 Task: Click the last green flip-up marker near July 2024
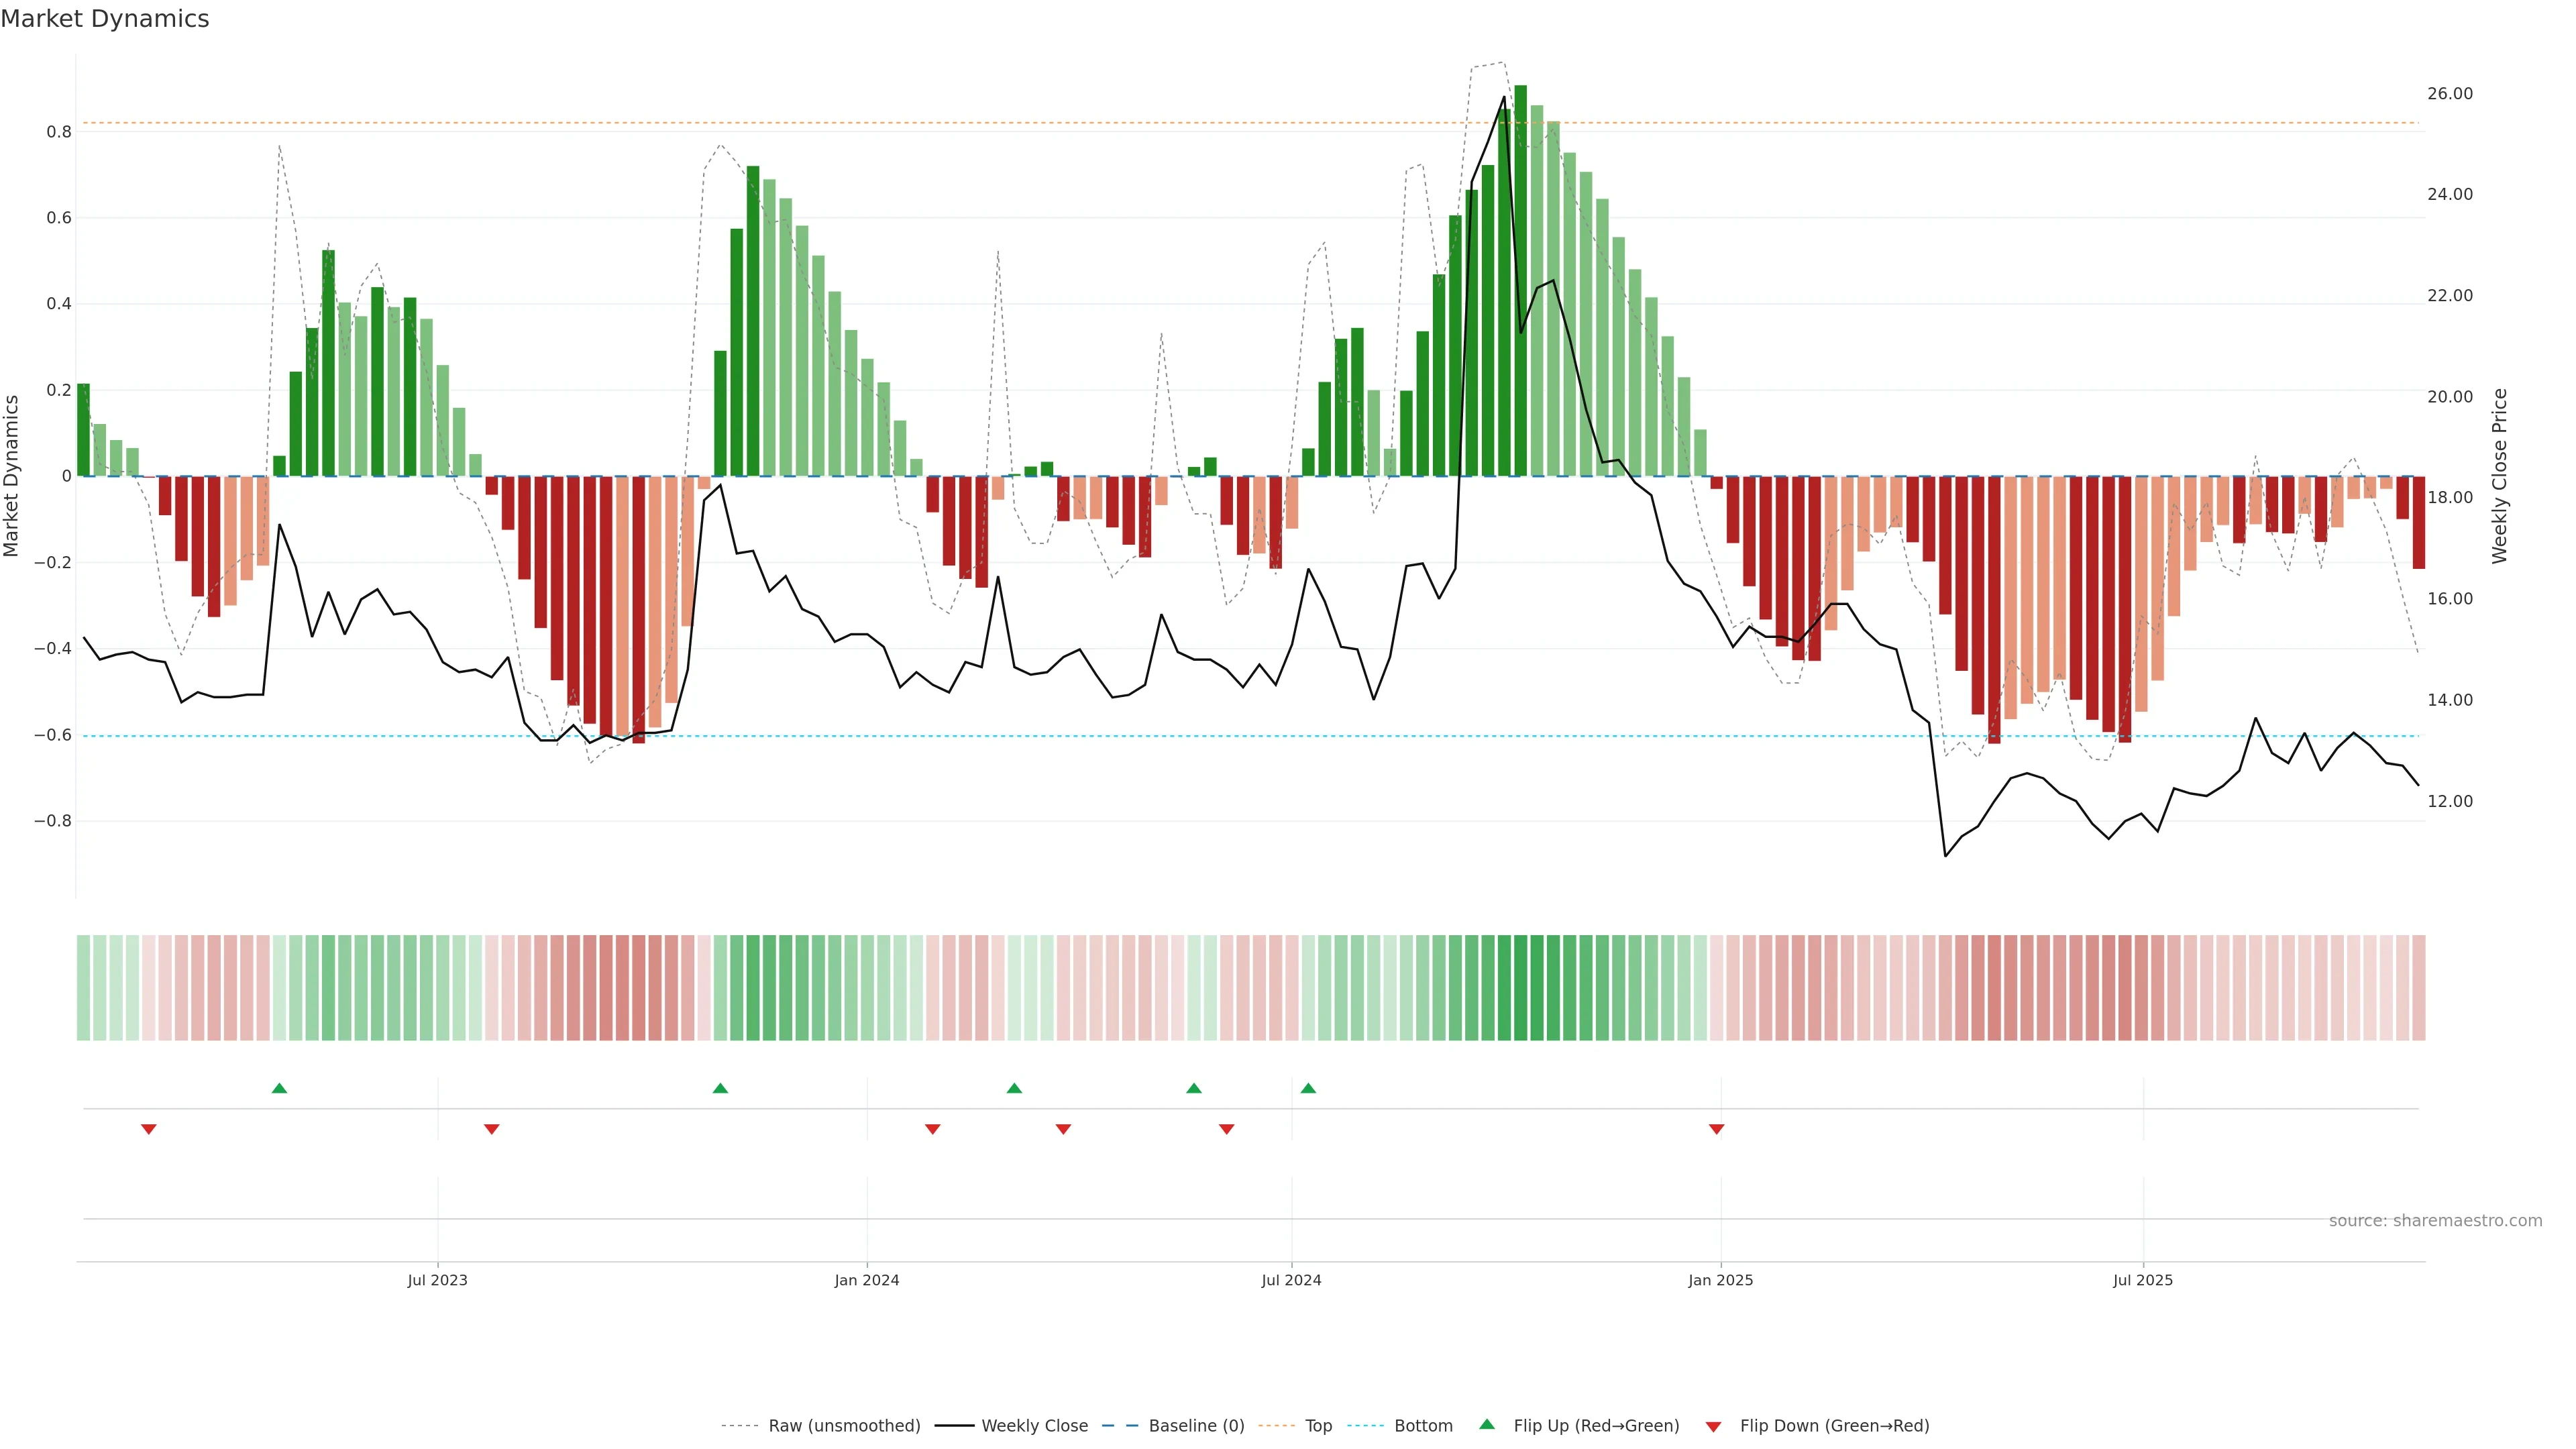pyautogui.click(x=1308, y=1088)
